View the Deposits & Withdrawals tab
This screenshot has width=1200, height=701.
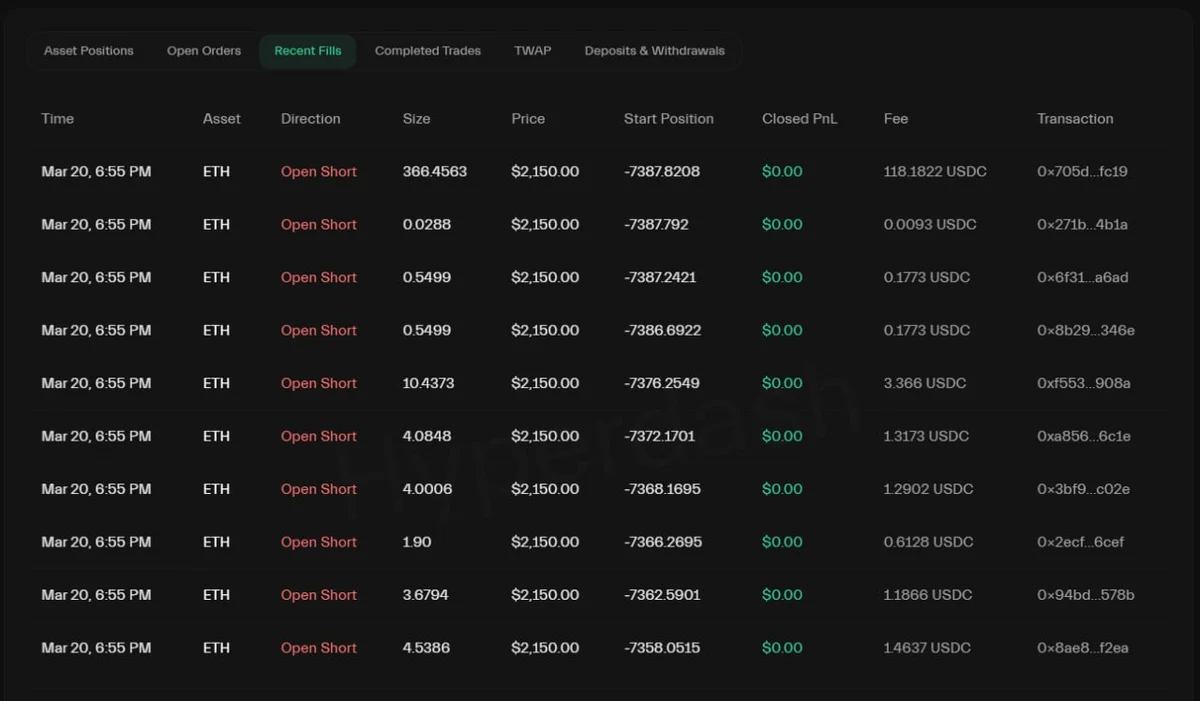point(655,51)
